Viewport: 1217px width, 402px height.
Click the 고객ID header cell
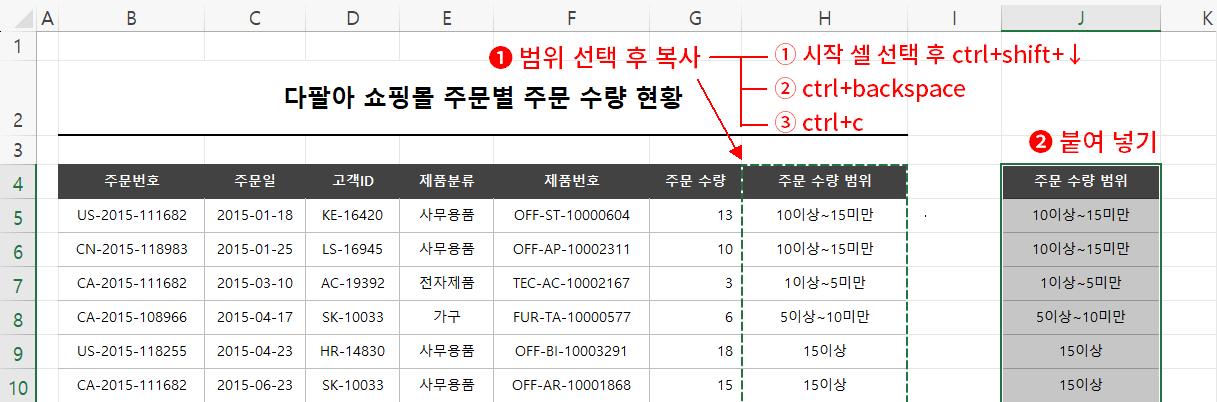[352, 182]
